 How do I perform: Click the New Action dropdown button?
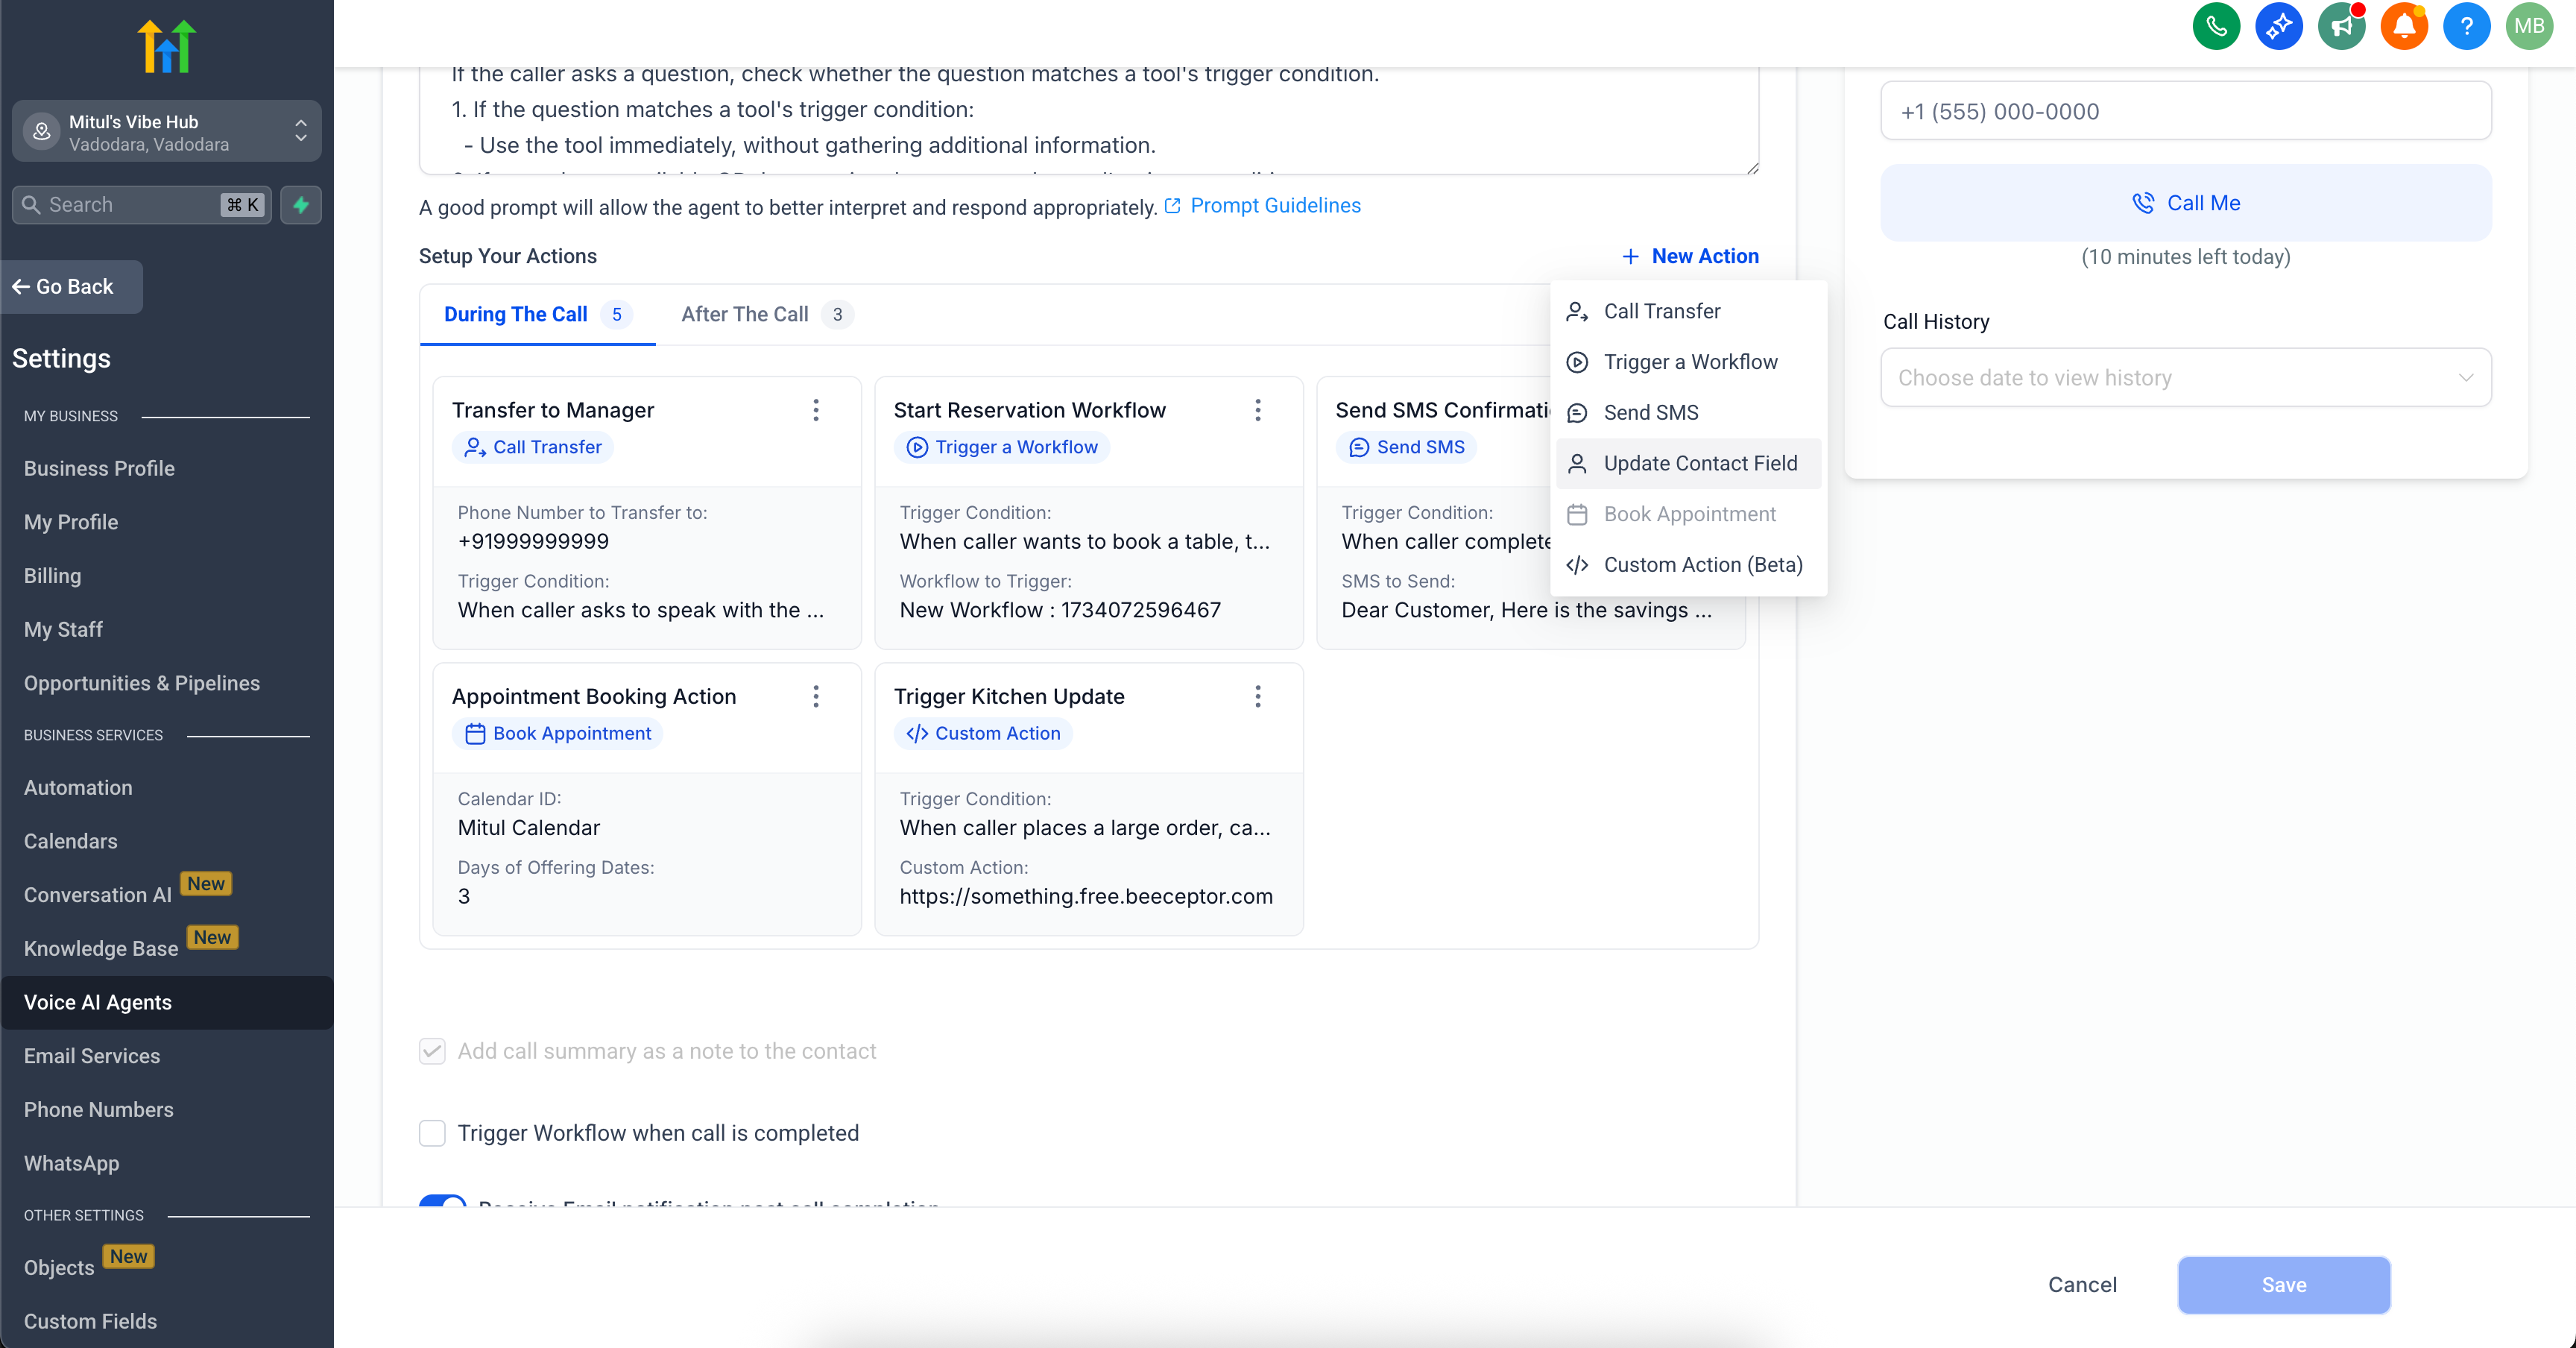pos(1690,256)
